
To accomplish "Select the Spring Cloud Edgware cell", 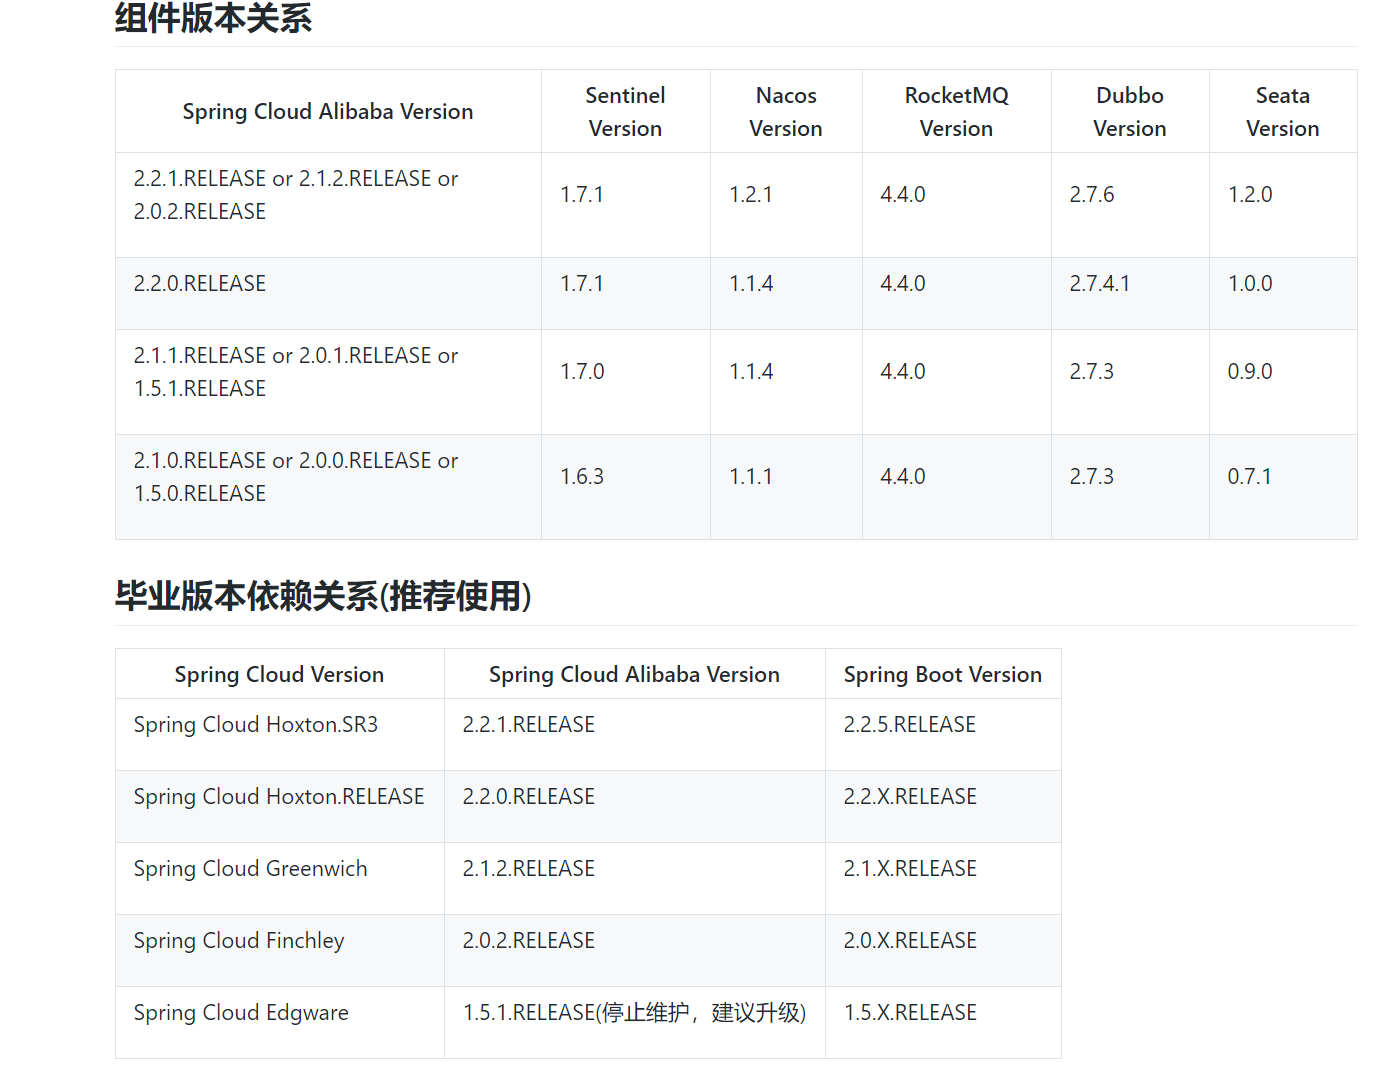I will 241,1013.
